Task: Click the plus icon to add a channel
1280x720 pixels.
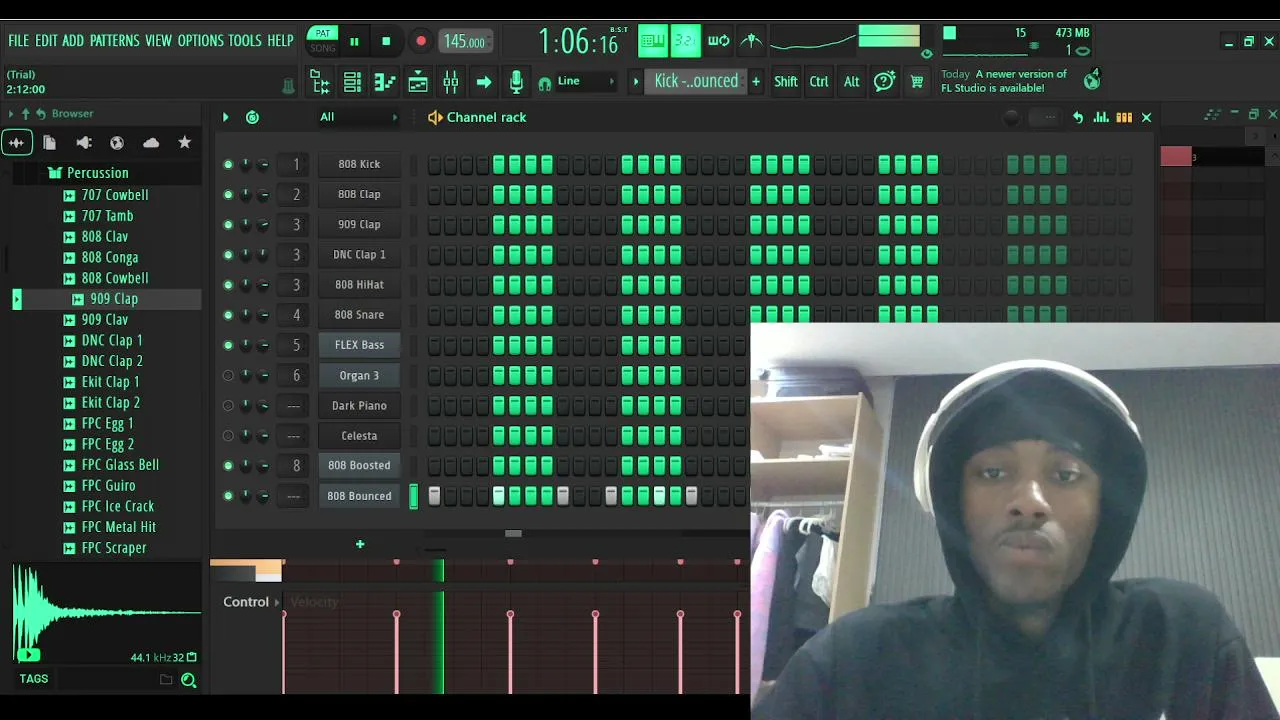Action: [360, 544]
